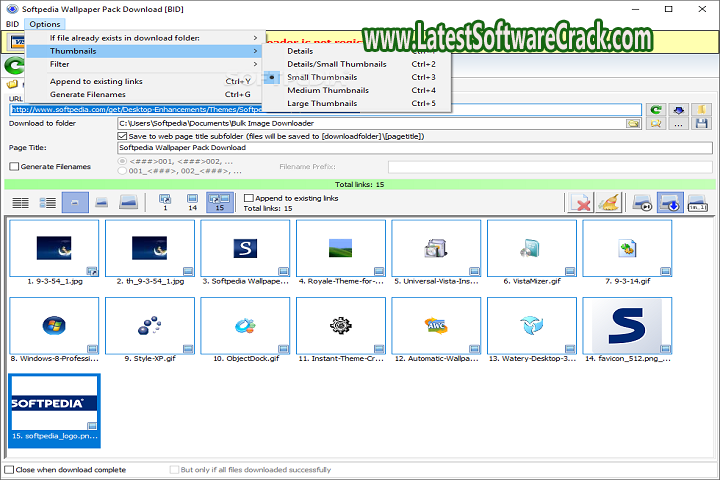Select Details view from submenu

coord(356,51)
